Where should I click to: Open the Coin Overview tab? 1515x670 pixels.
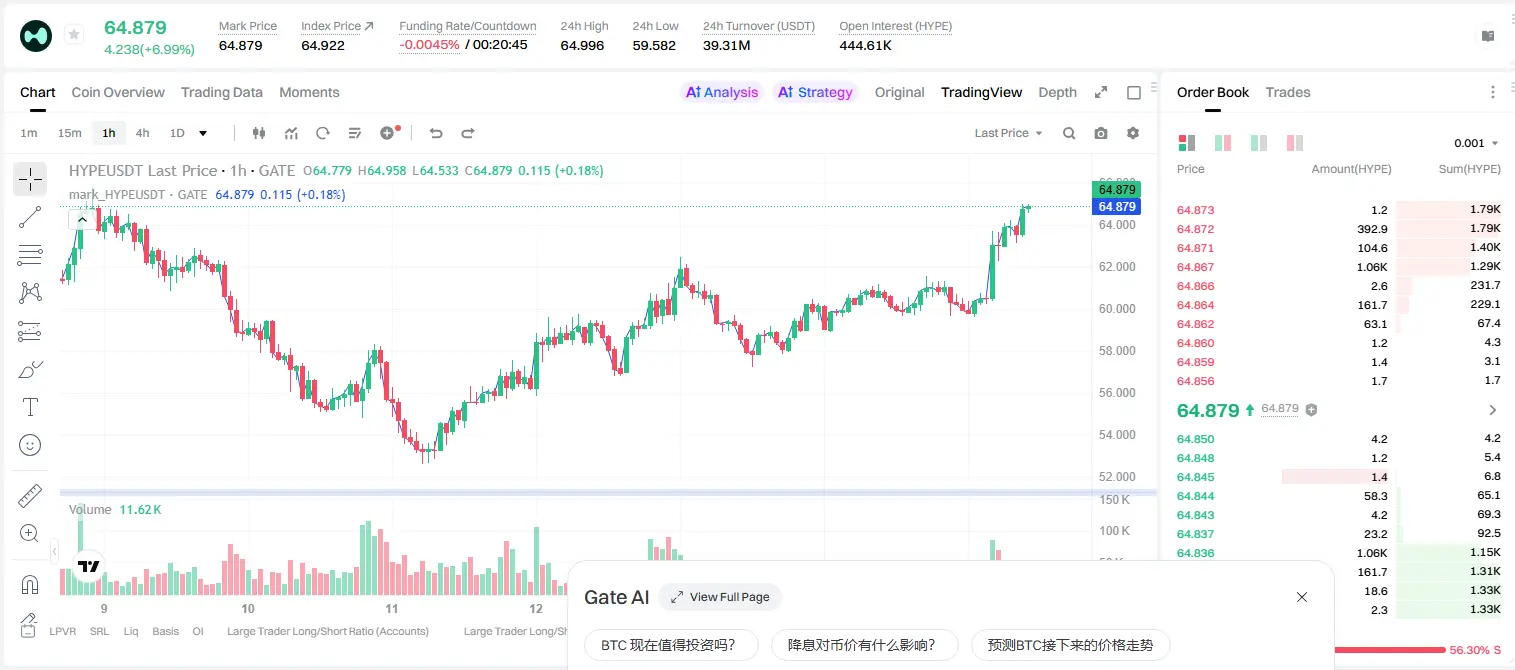tap(118, 92)
